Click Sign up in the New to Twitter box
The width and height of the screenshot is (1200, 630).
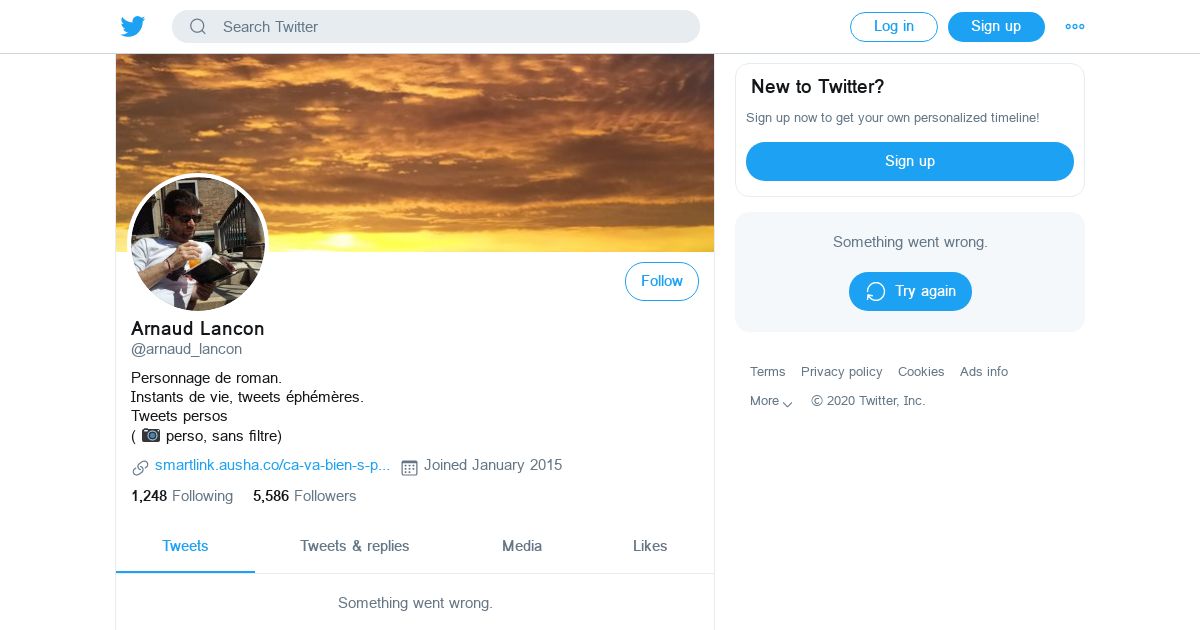[x=910, y=161]
